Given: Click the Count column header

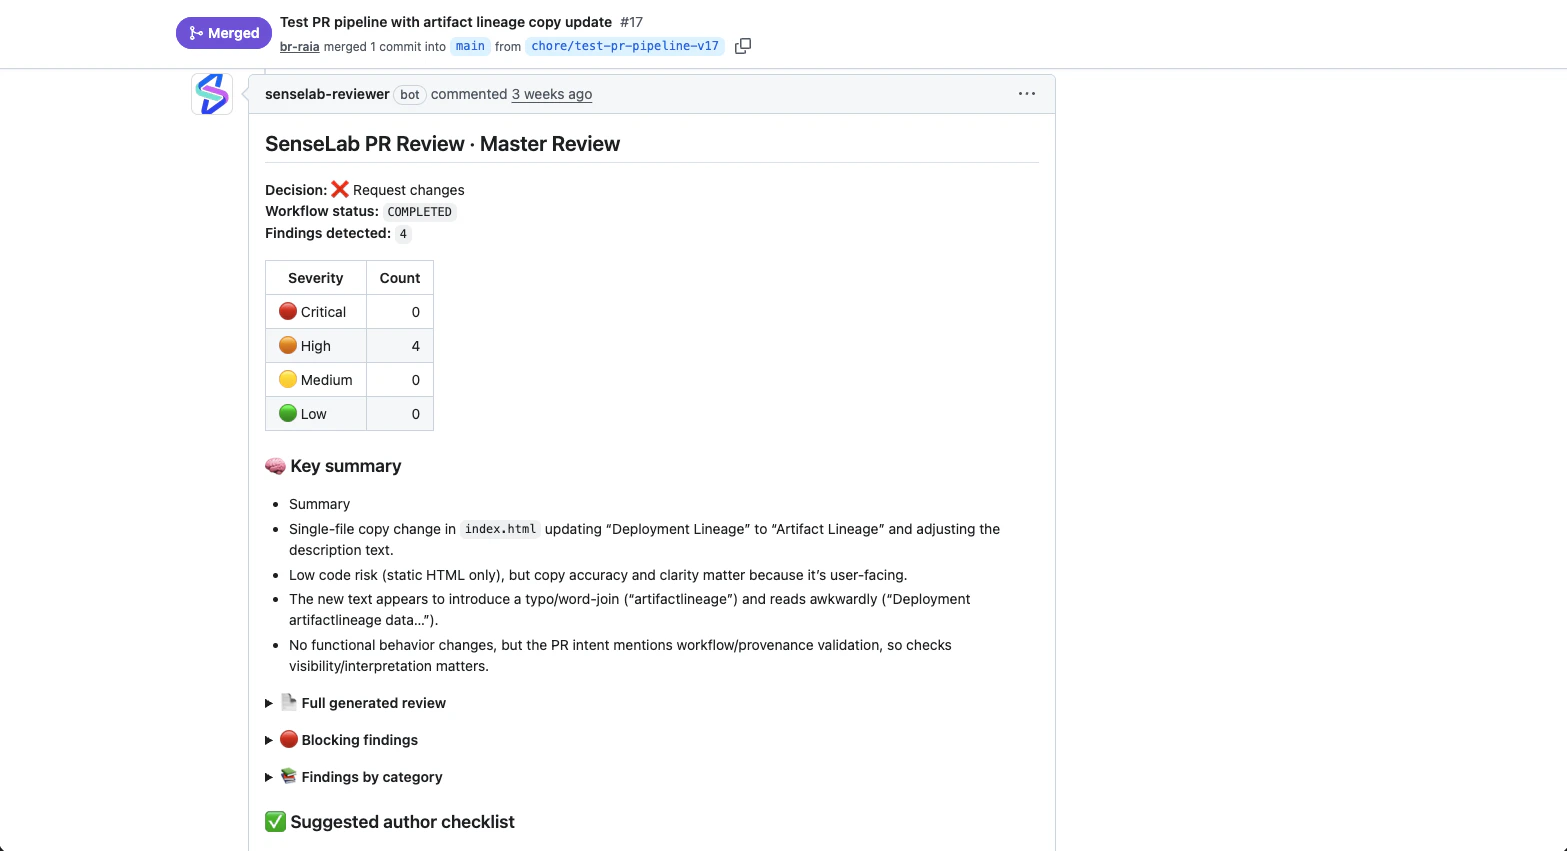Looking at the screenshot, I should [x=400, y=278].
